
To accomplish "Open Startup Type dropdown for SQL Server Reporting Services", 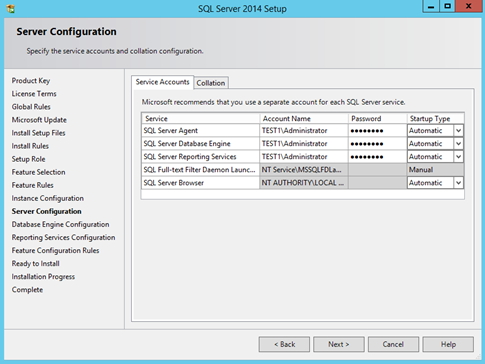I will (x=458, y=156).
